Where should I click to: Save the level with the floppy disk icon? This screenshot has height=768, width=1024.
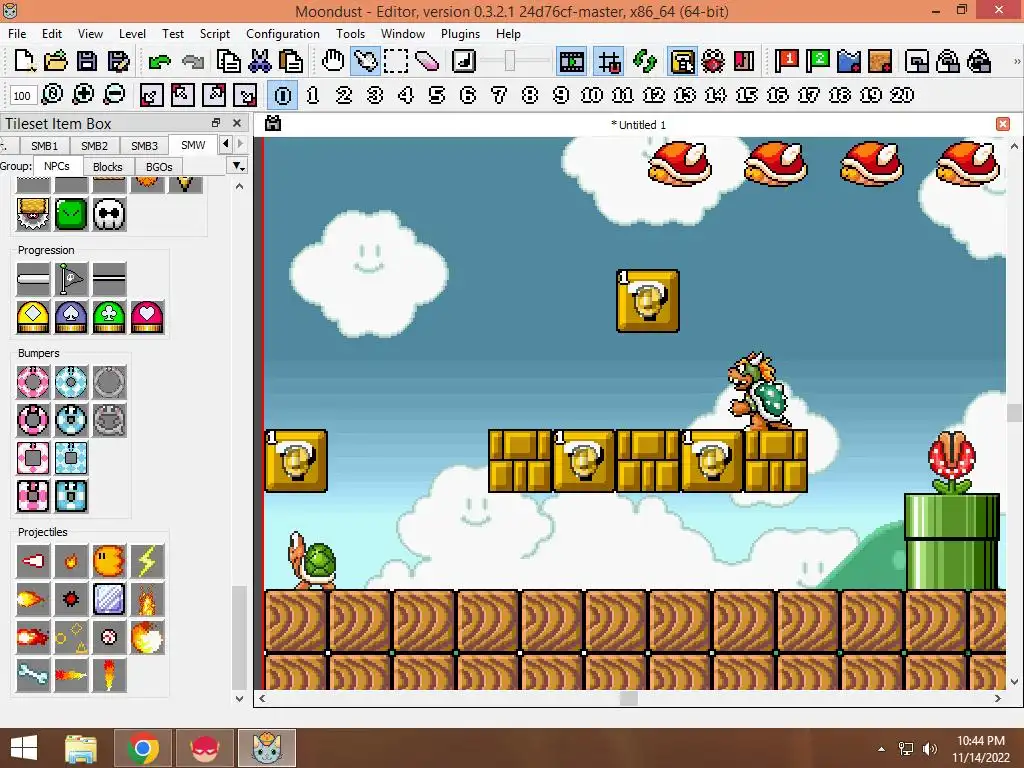87,61
